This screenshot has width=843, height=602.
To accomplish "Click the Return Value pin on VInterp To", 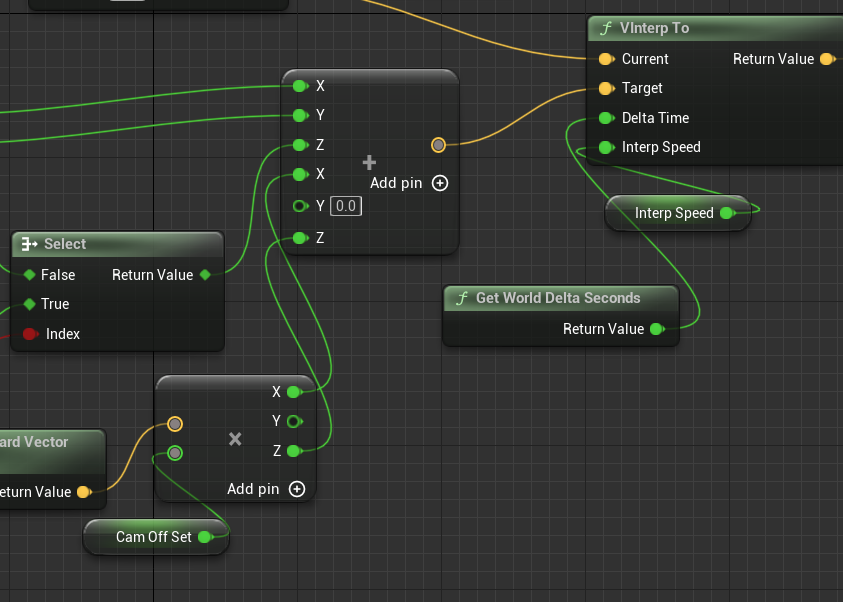I will click(x=828, y=59).
